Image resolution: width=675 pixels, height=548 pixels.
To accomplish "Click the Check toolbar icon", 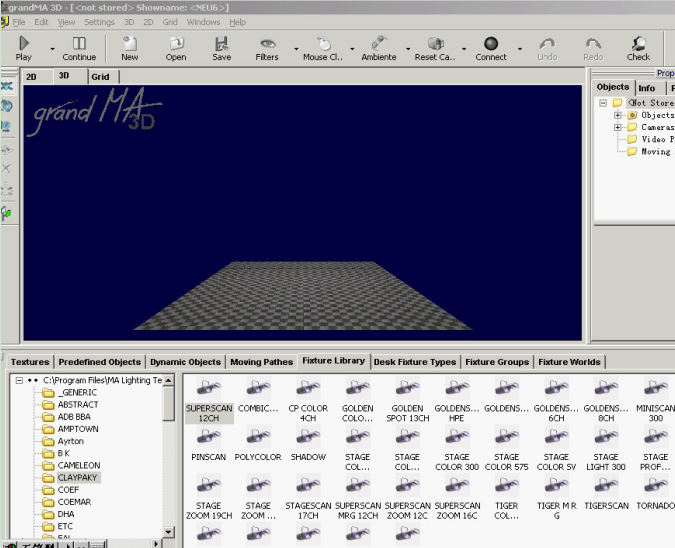I will (638, 48).
